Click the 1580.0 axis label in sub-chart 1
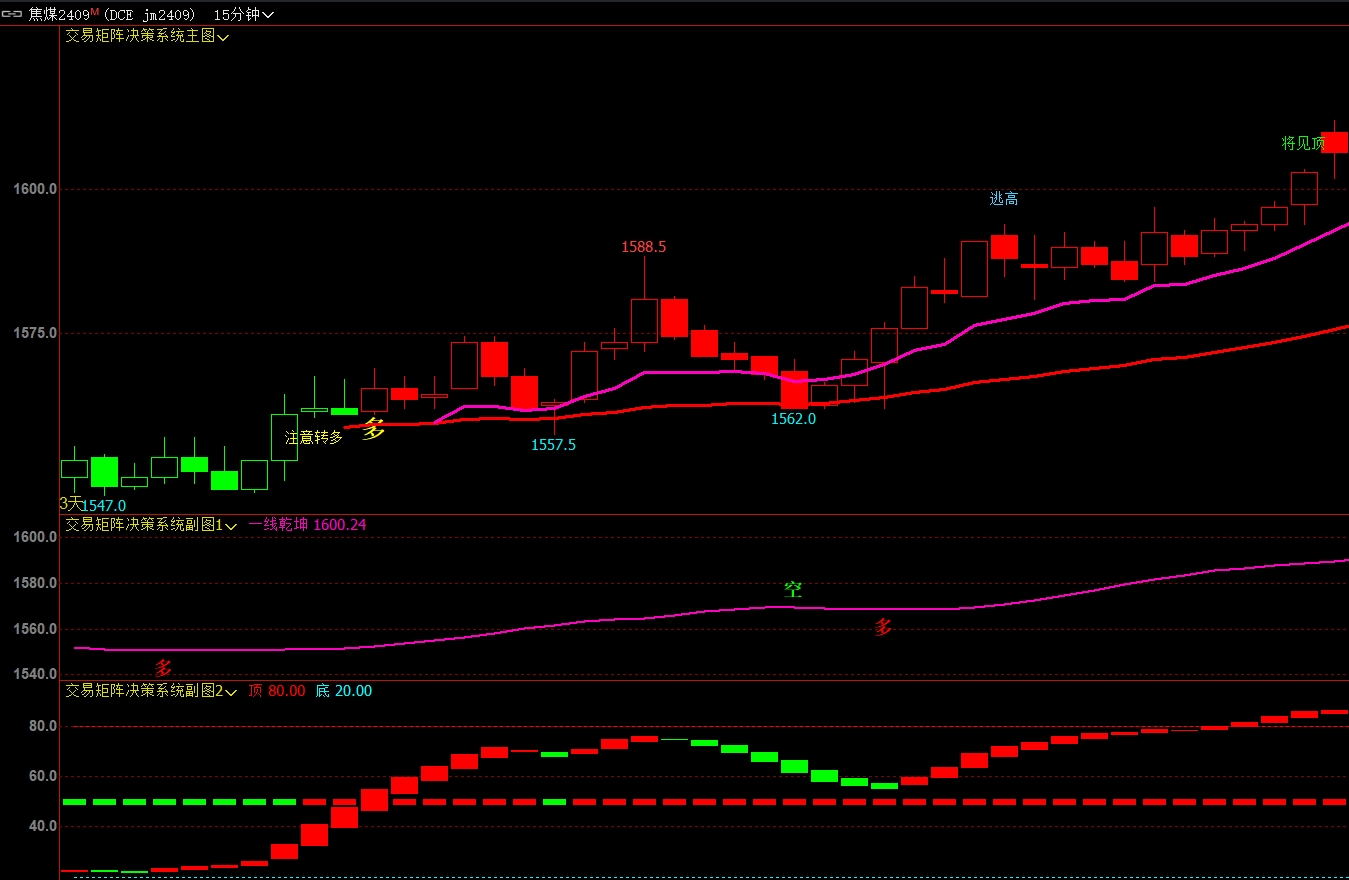 tap(34, 583)
